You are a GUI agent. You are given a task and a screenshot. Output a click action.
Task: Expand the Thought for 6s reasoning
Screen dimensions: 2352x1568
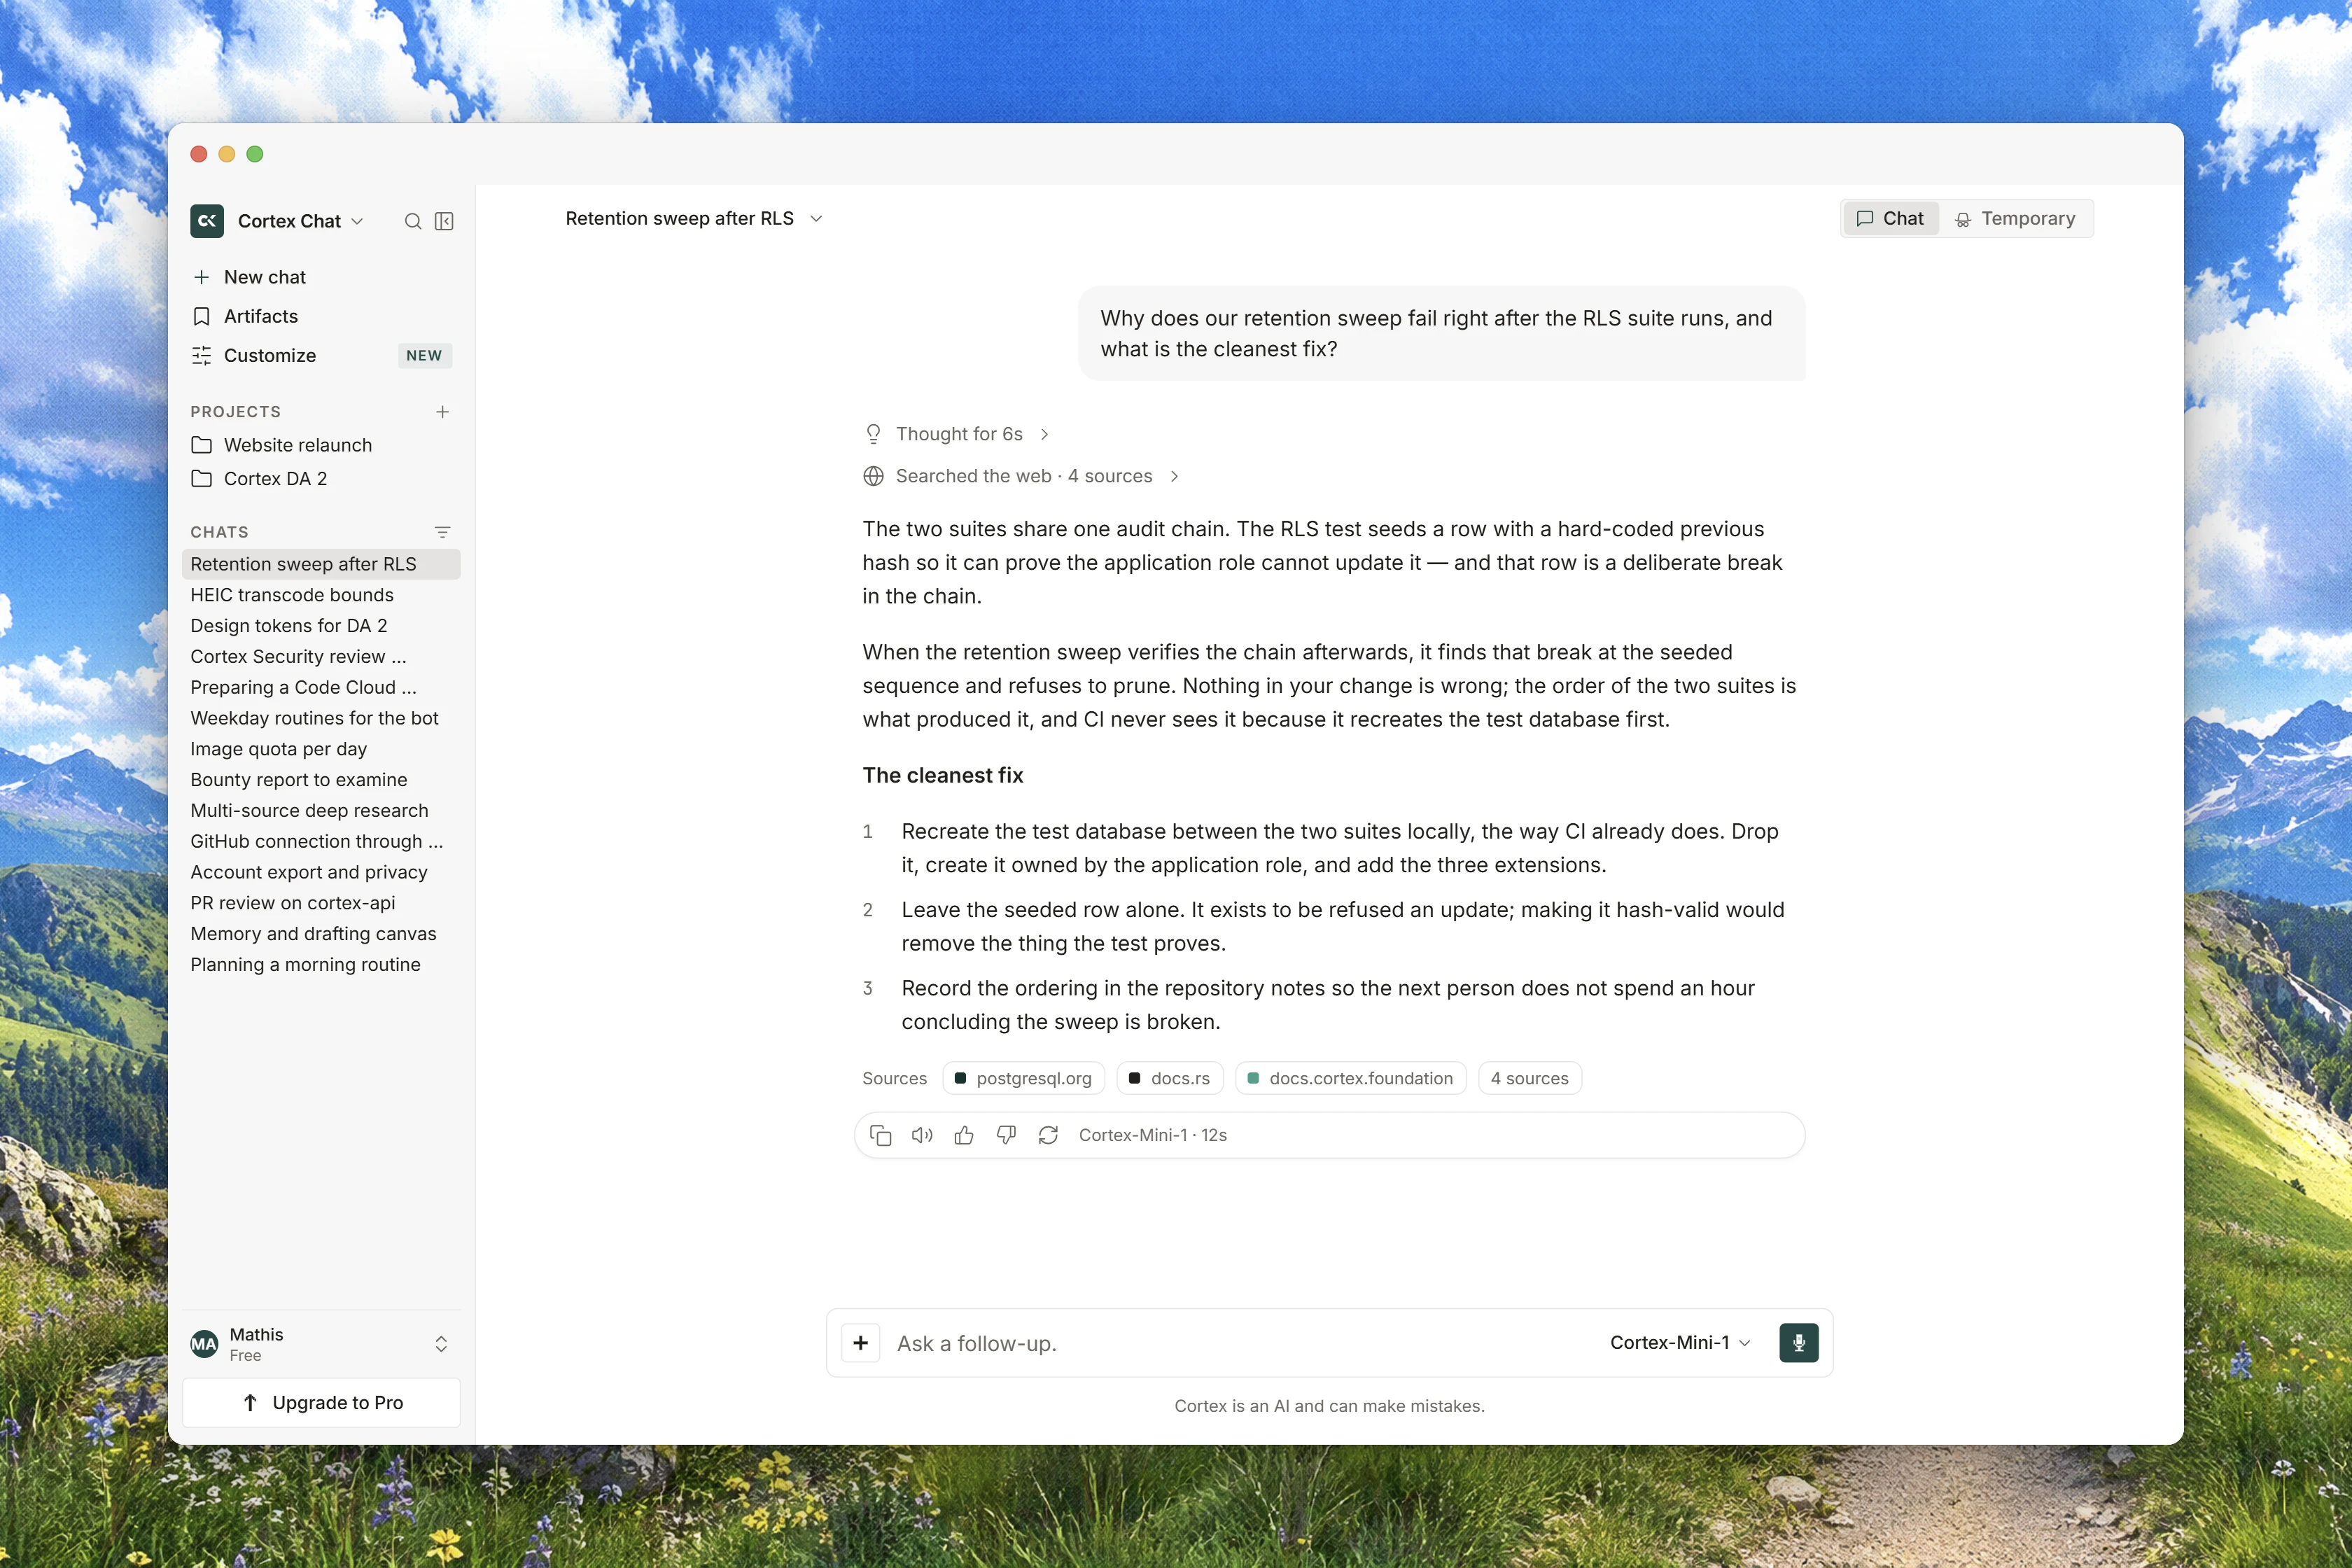tap(956, 434)
